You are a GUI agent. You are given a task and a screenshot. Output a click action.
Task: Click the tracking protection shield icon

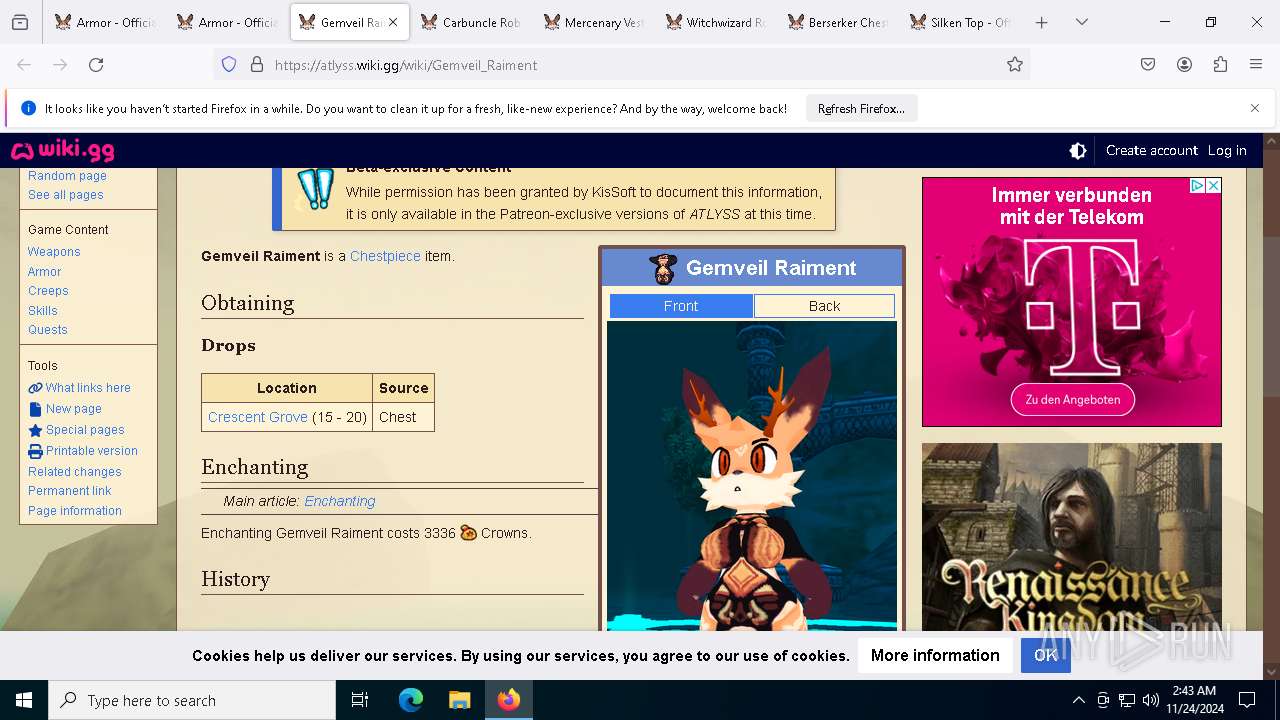229,65
